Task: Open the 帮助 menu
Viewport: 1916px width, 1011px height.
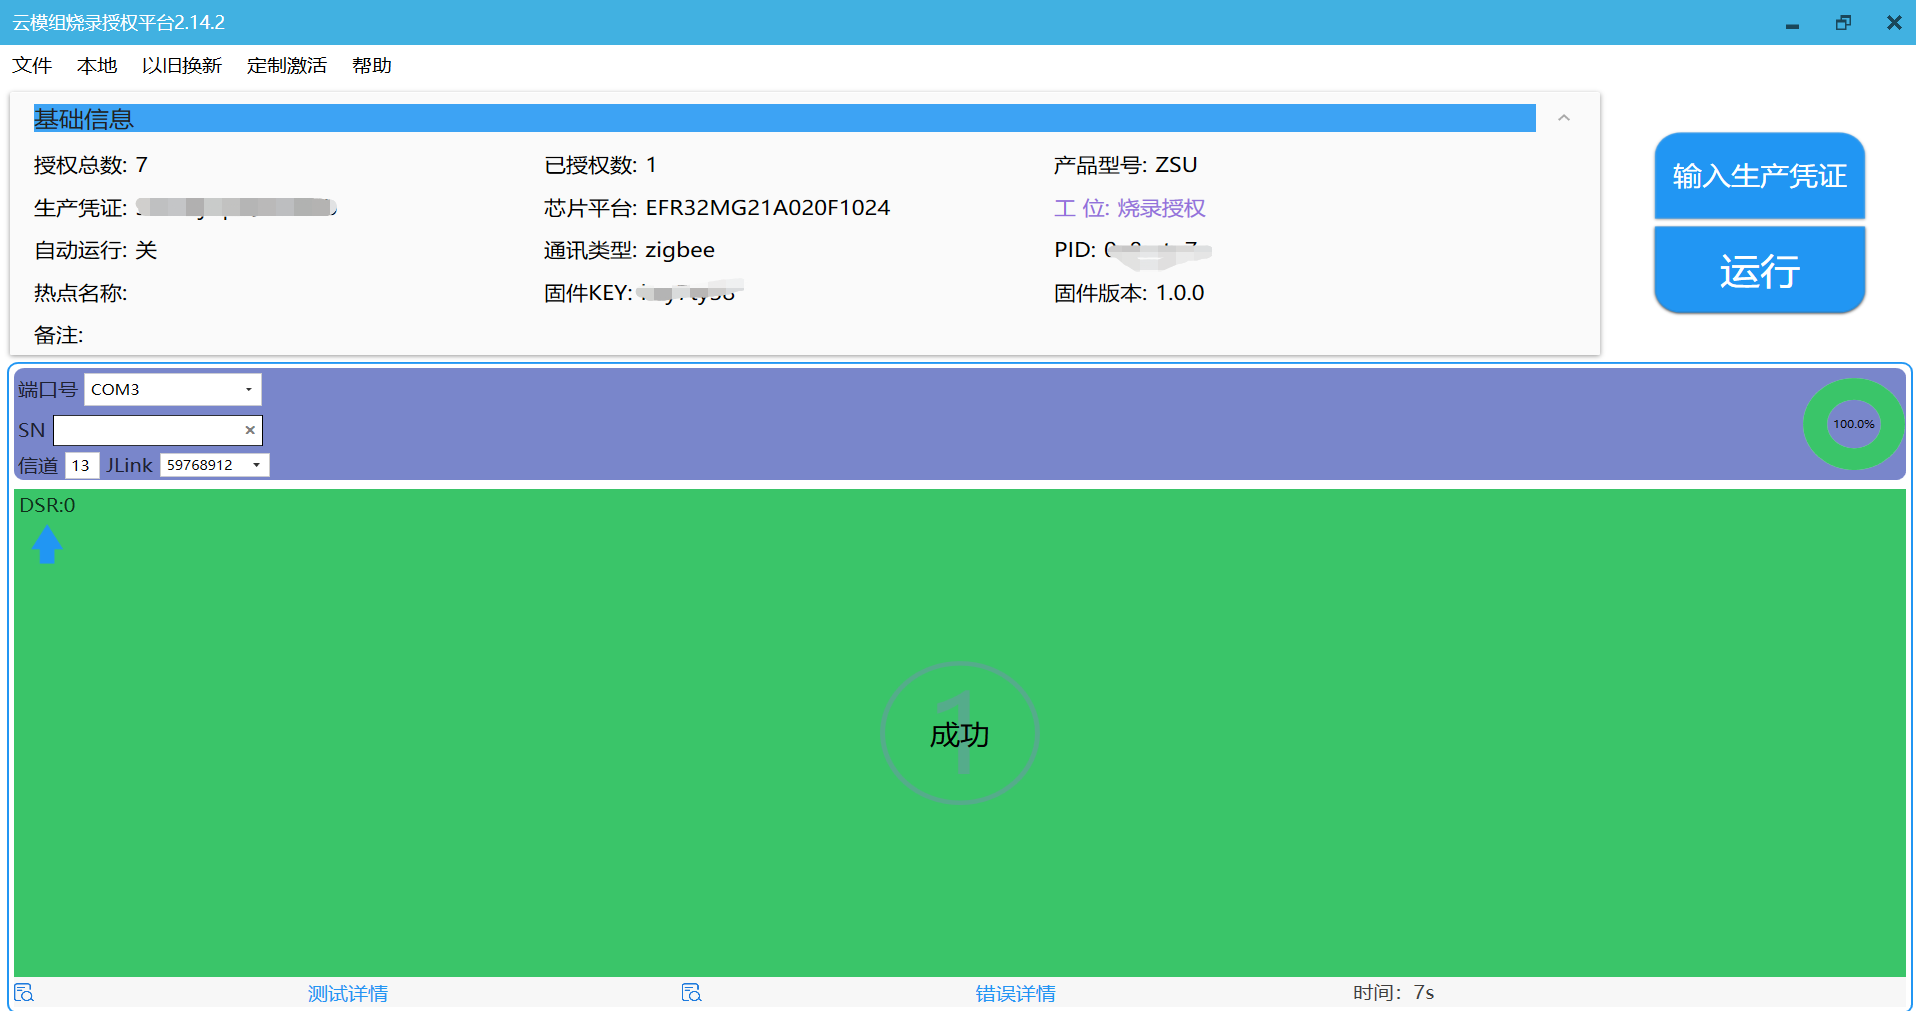Action: point(372,65)
